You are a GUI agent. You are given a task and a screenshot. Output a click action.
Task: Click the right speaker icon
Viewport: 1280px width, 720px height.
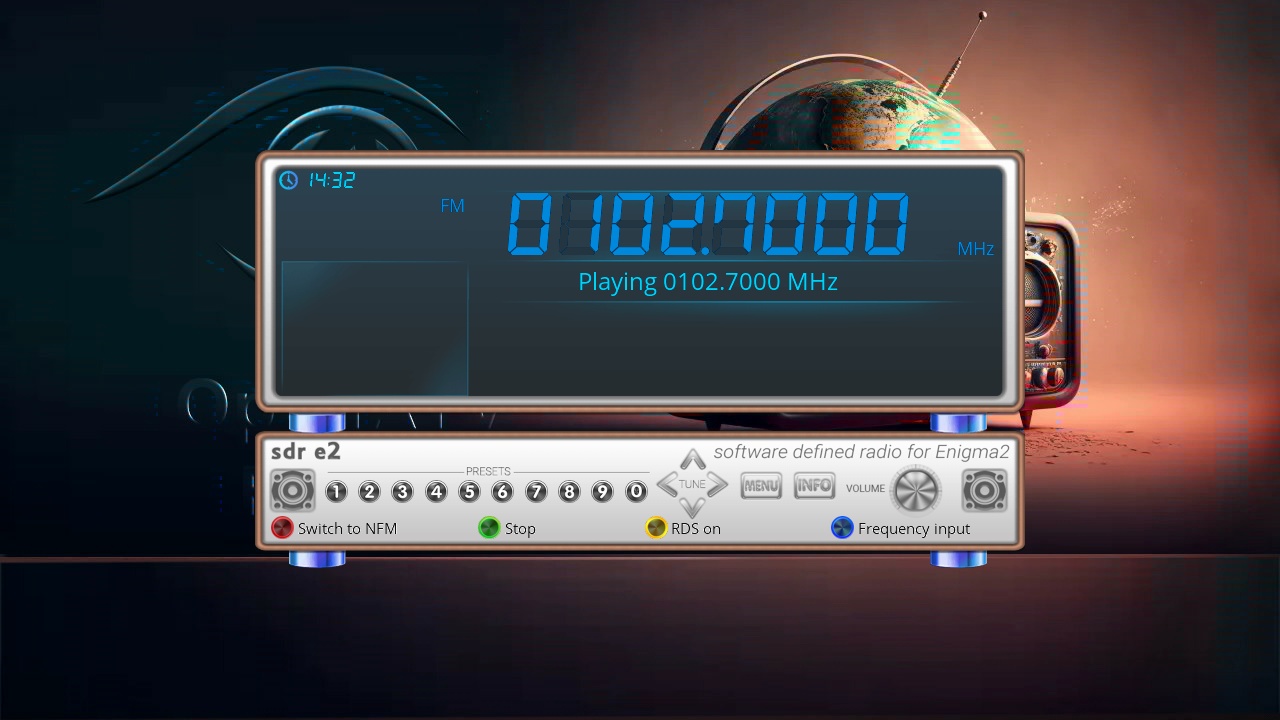coord(985,491)
